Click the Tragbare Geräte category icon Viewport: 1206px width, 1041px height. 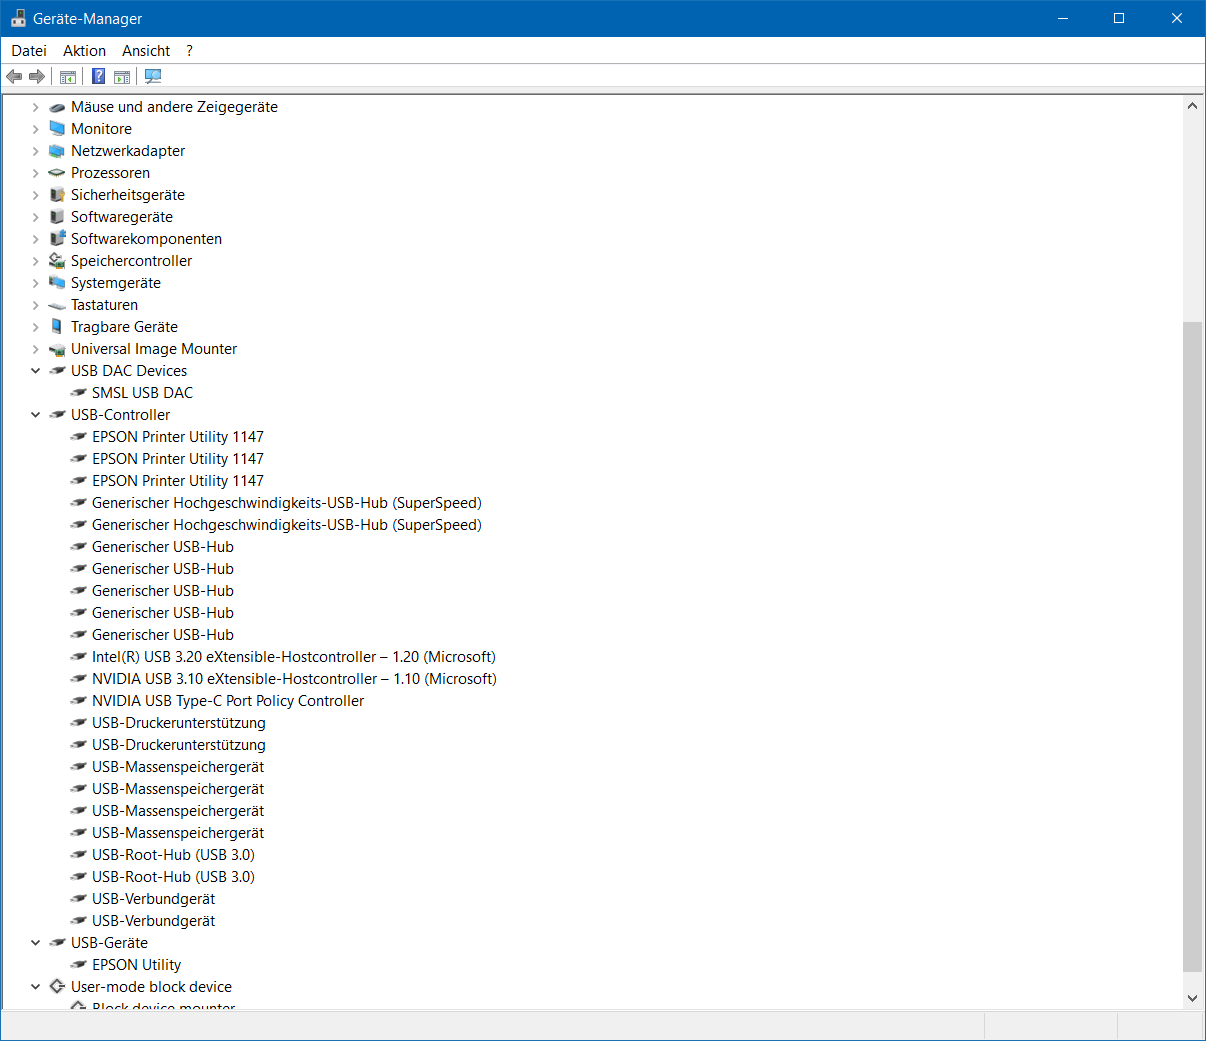(57, 327)
